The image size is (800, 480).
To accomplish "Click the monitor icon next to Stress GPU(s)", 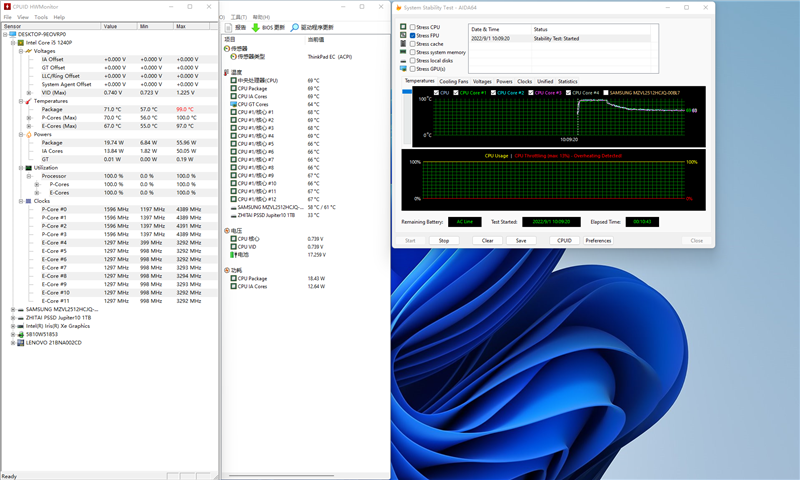I will [x=403, y=68].
